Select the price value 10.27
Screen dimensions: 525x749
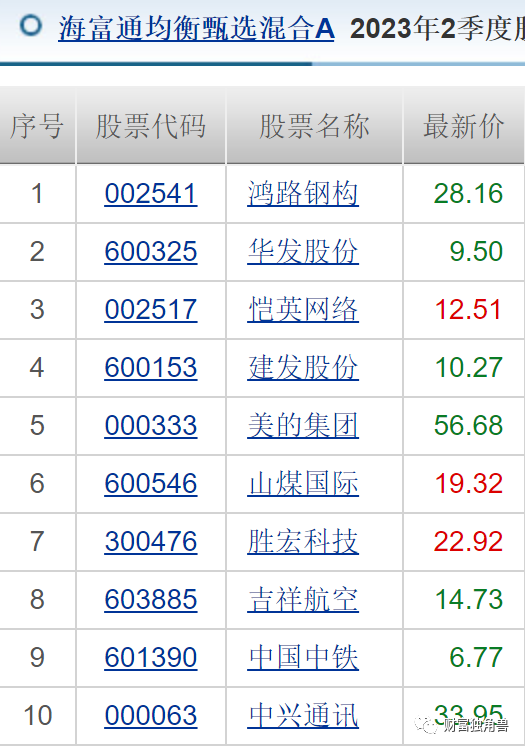point(468,368)
